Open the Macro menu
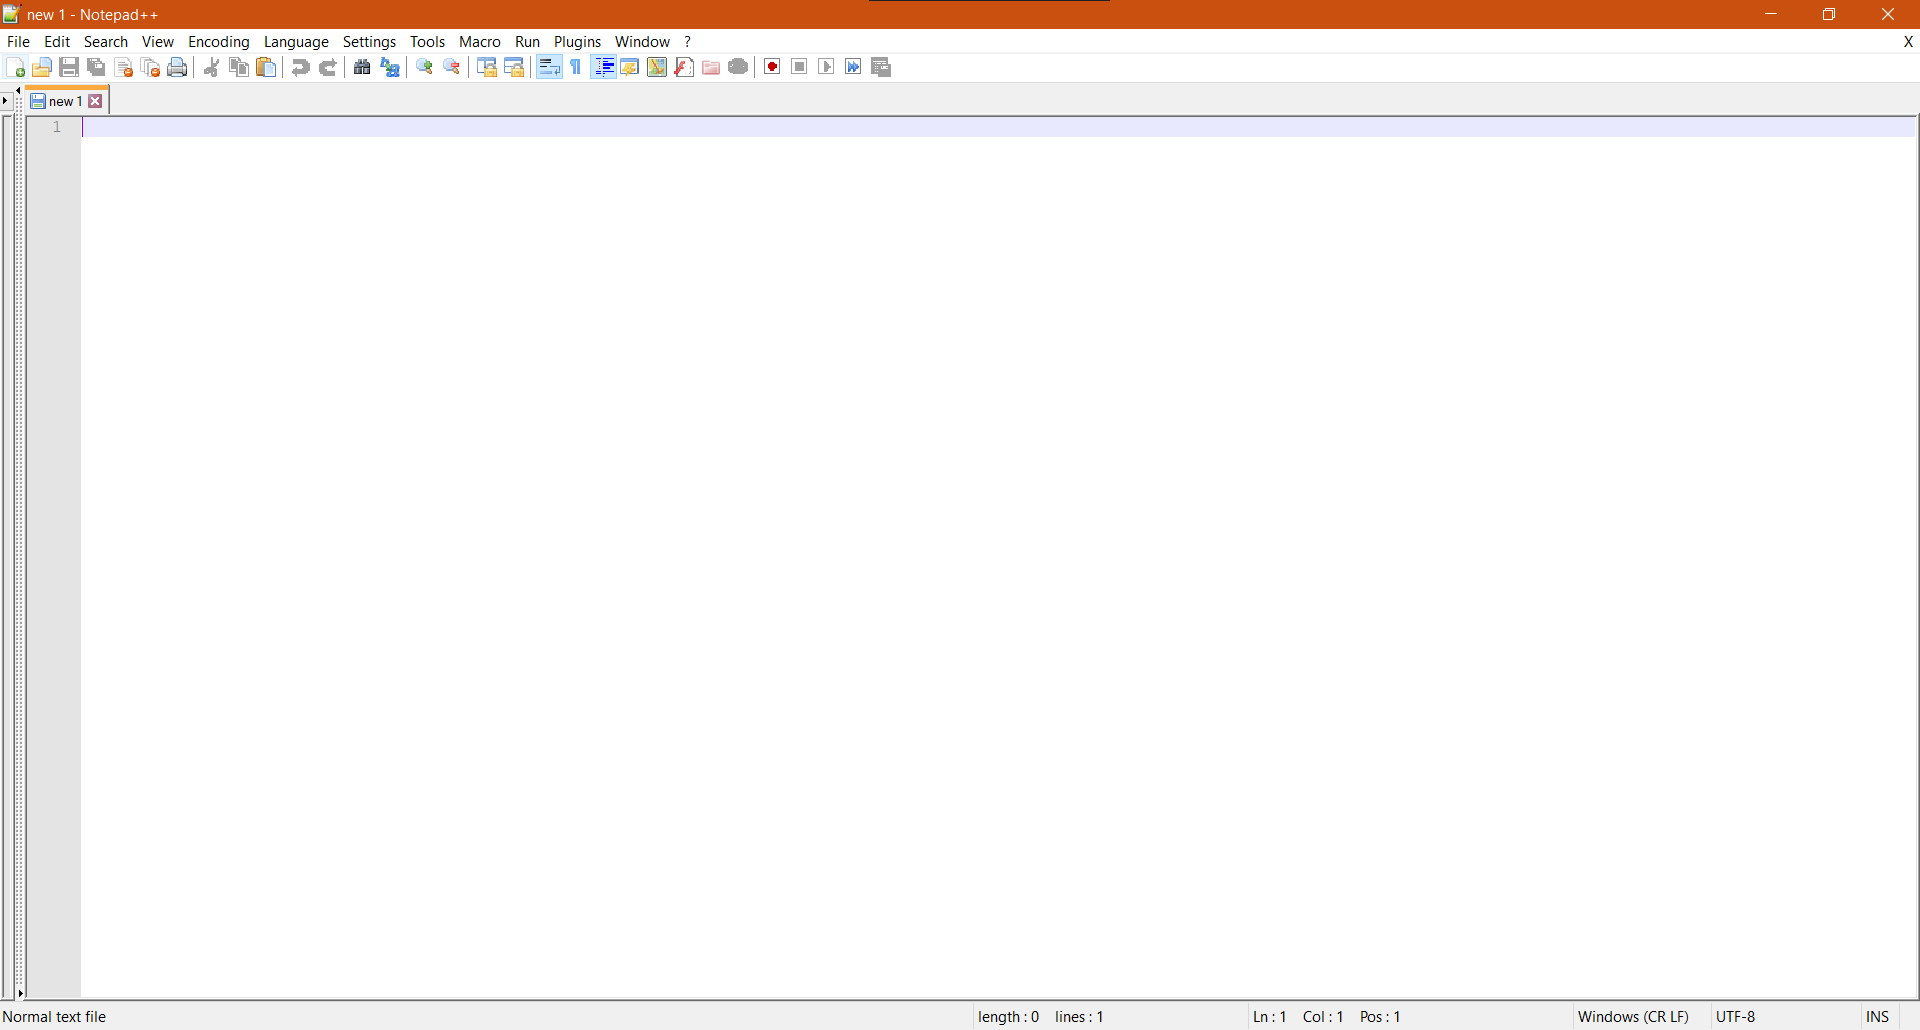The height and width of the screenshot is (1030, 1920). click(480, 41)
